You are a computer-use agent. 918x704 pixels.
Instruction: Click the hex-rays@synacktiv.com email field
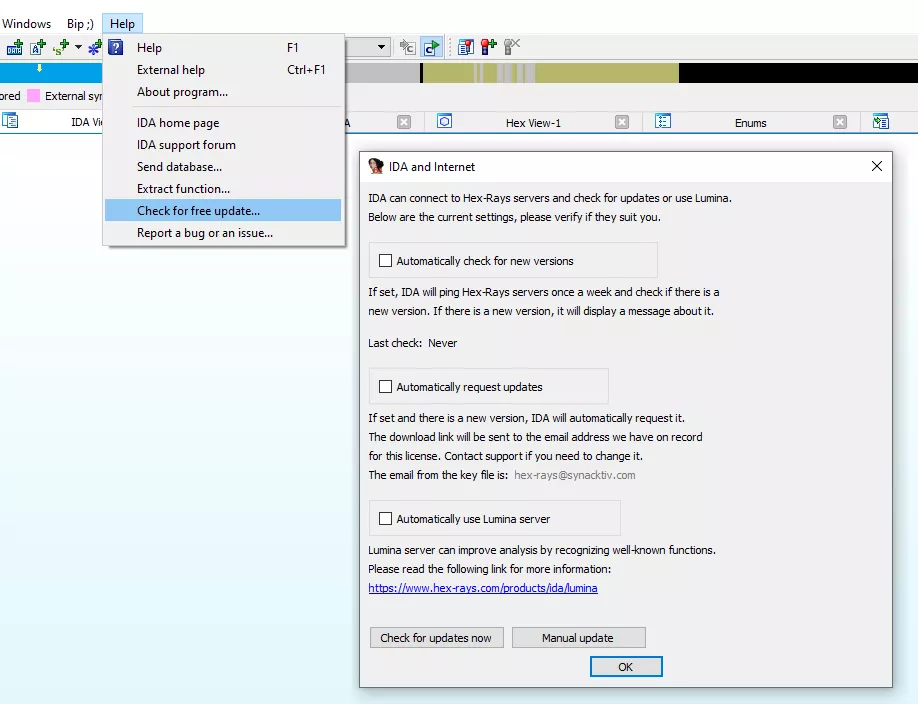pyautogui.click(x=574, y=475)
